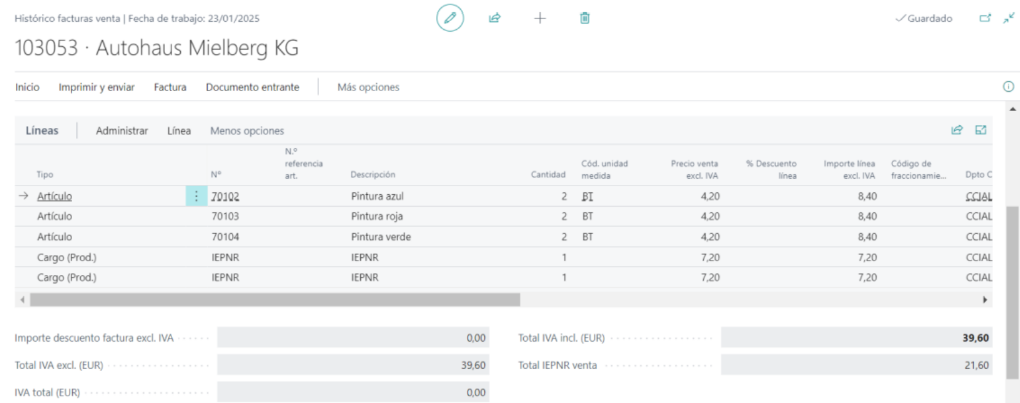1020x403 pixels.
Task: Click Total IVA incl. (EUR) field
Action: pos(857,338)
